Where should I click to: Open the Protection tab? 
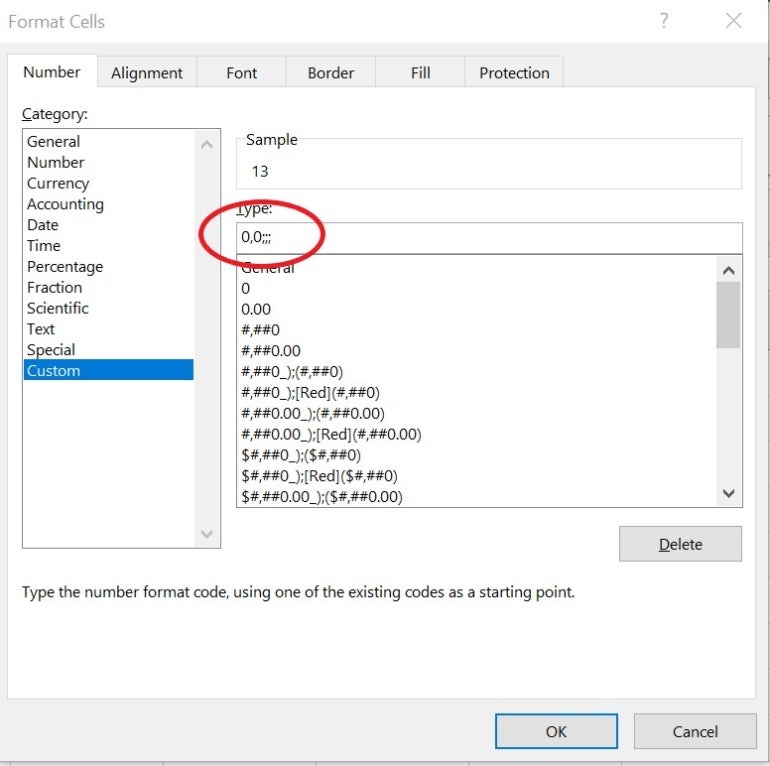pyautogui.click(x=514, y=73)
